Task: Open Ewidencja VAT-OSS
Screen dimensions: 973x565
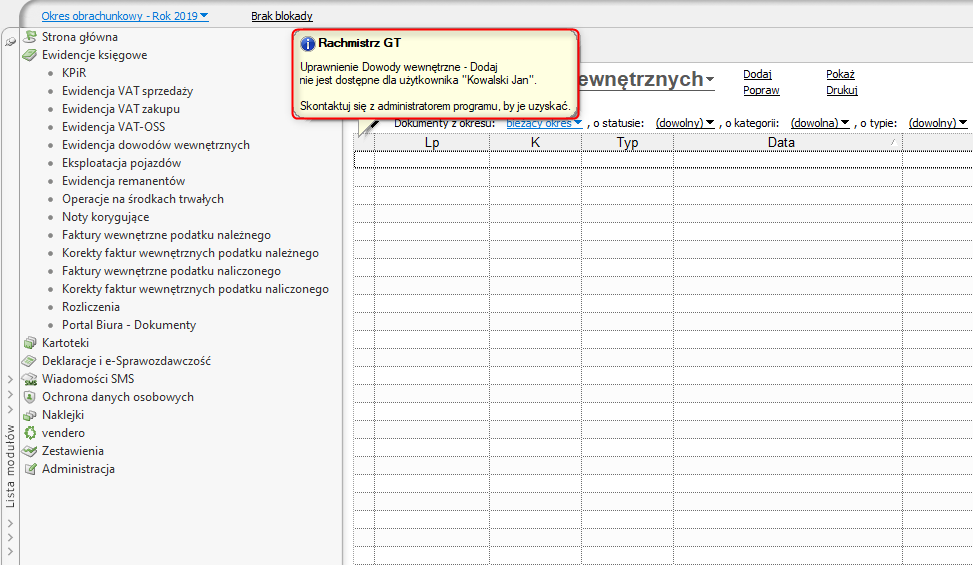Action: tap(114, 127)
